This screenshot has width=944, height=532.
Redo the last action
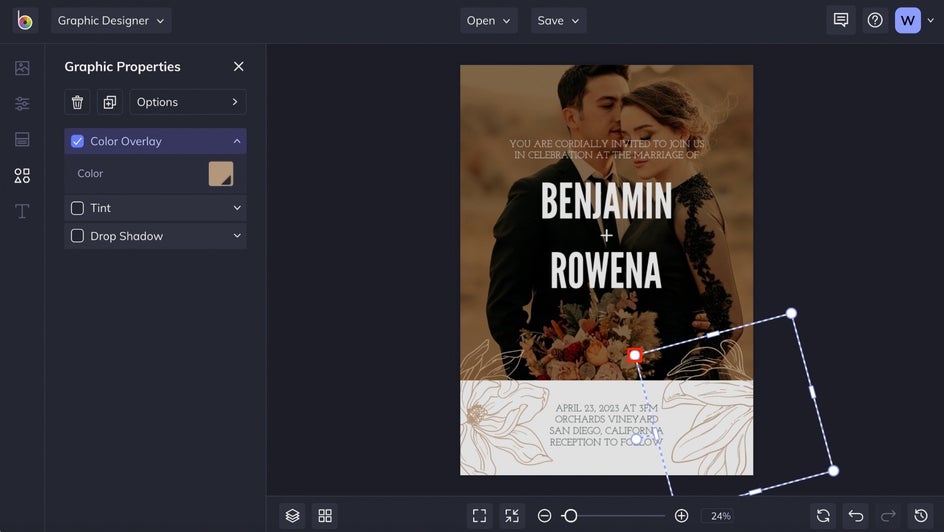888,516
